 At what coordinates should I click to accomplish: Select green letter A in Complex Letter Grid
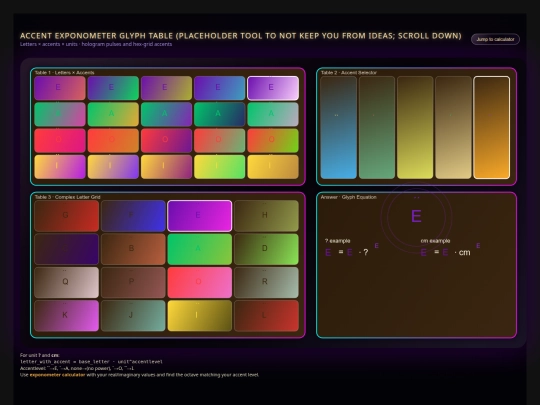(200, 249)
